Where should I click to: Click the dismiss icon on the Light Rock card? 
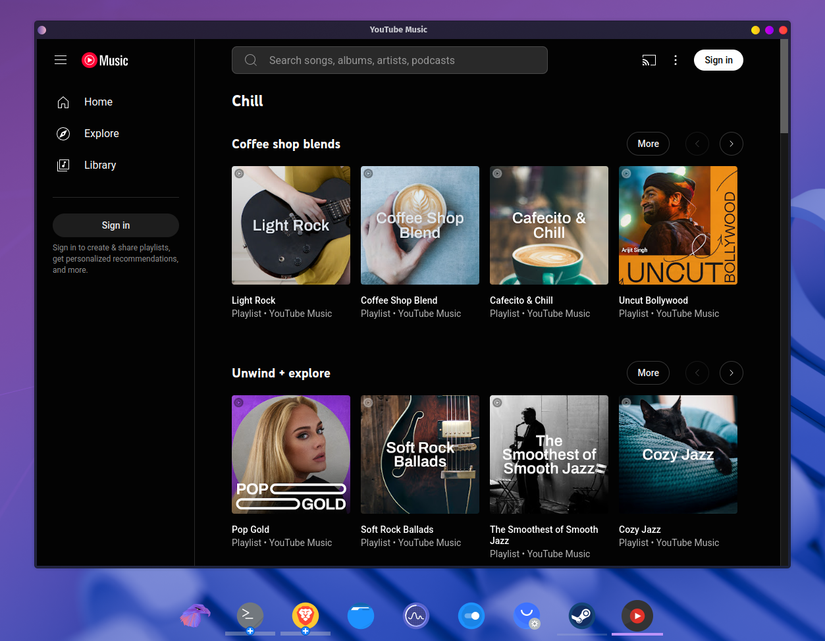[x=238, y=173]
